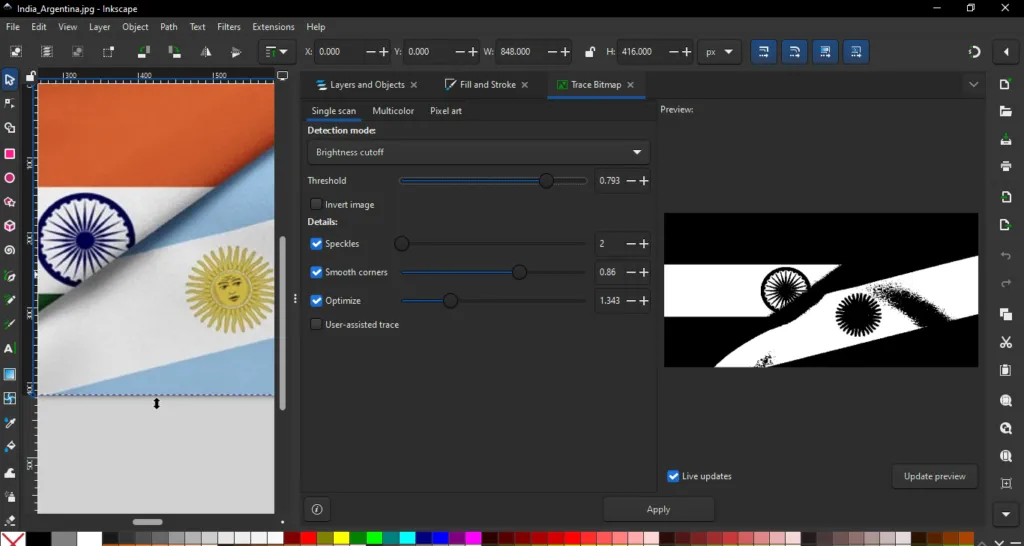Select the Node edit tool
The image size is (1024, 546).
coord(10,104)
